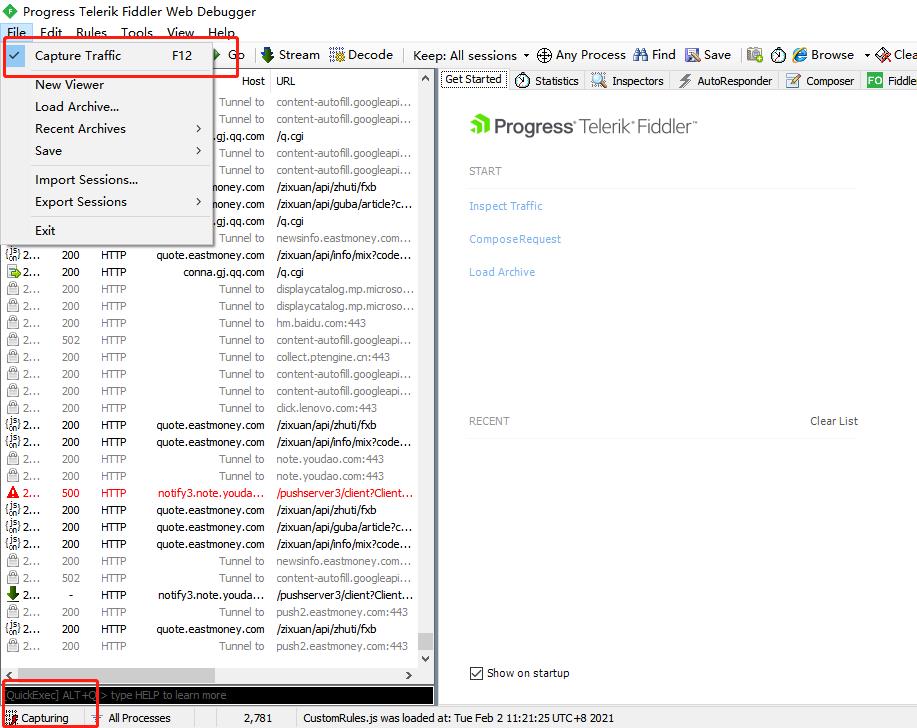The image size is (917, 728).
Task: Click the CustomRules.js loaded status message
Action: (x=458, y=717)
